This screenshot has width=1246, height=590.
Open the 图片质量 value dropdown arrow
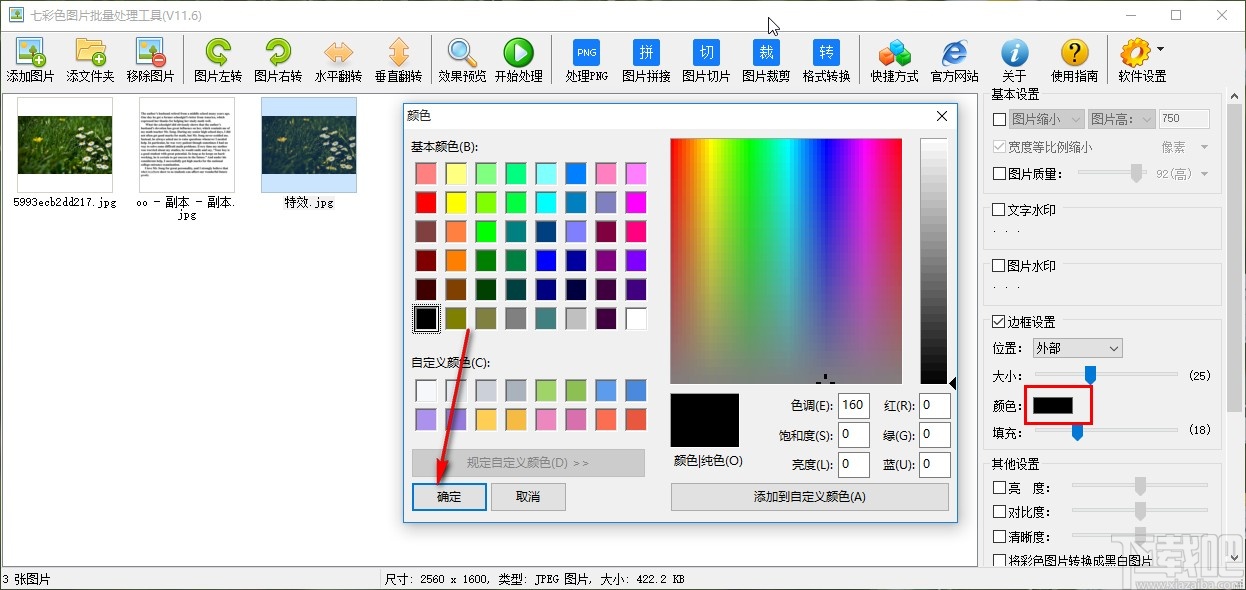coord(1204,174)
